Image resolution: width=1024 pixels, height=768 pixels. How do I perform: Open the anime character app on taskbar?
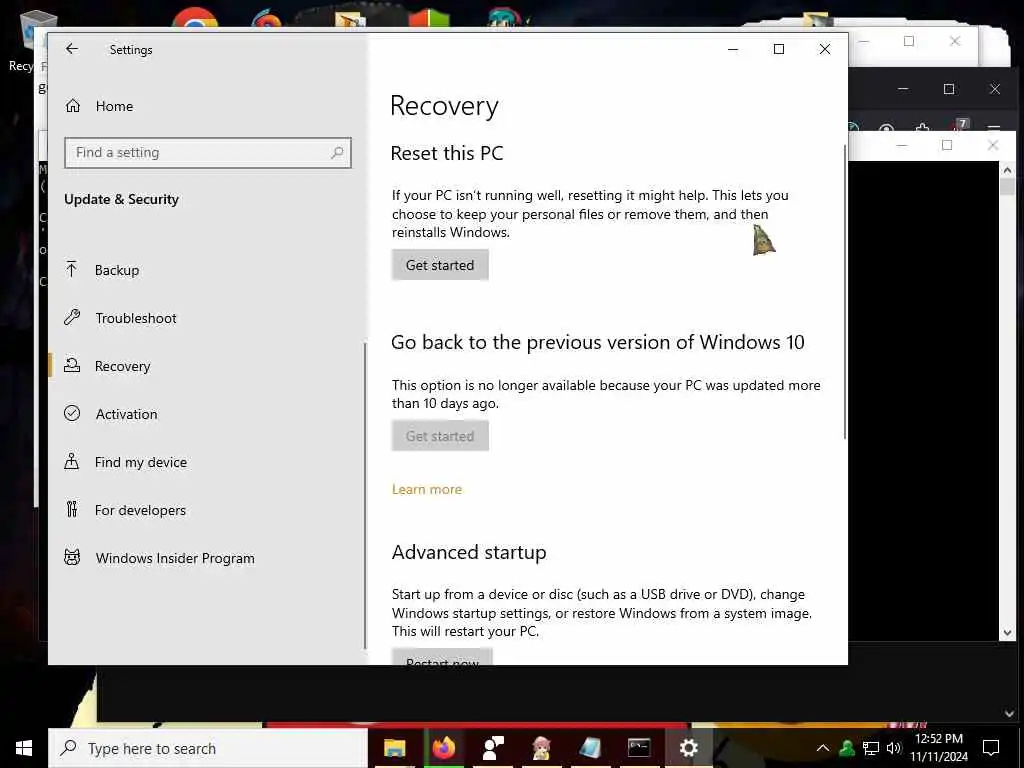[541, 748]
